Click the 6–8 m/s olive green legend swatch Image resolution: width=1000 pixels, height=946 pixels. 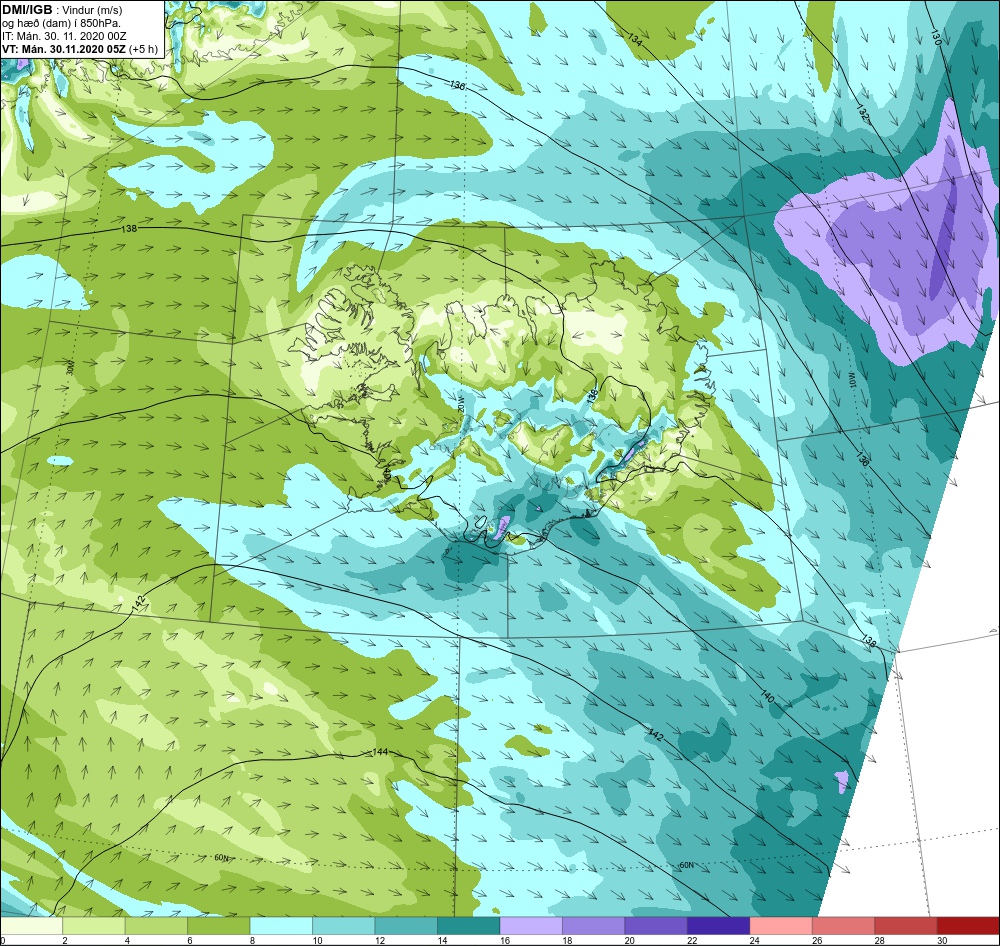pos(219,926)
